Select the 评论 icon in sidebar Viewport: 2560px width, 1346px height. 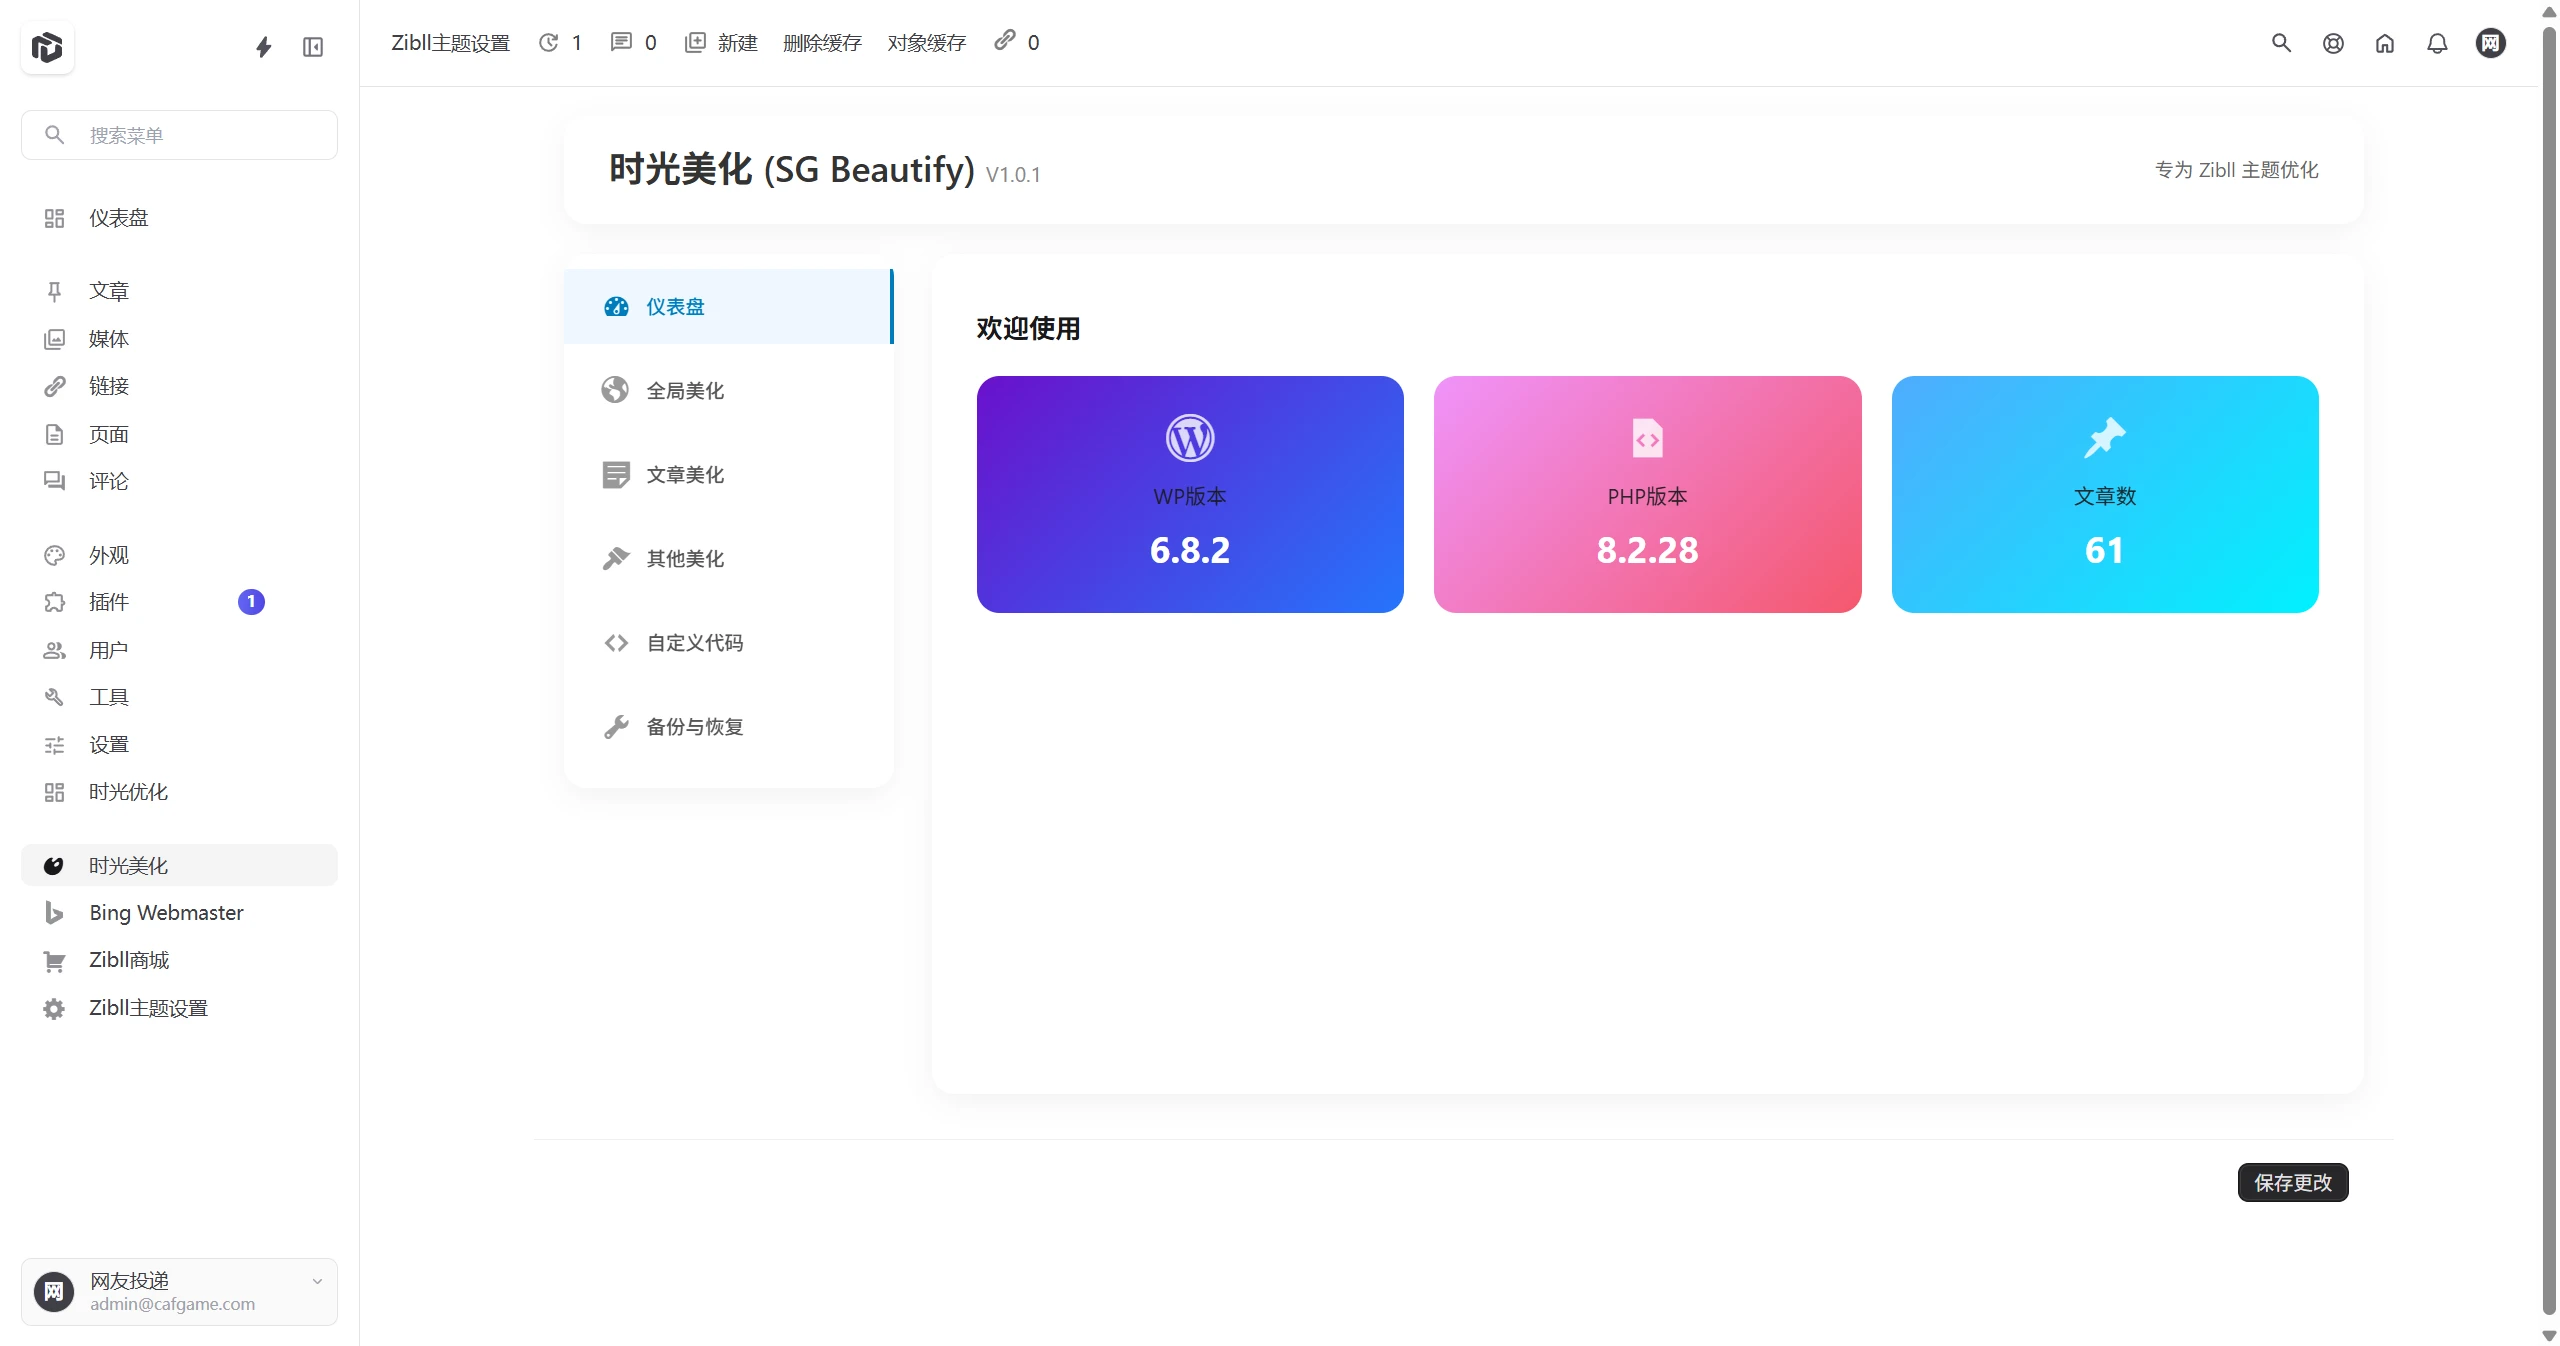pos(55,482)
